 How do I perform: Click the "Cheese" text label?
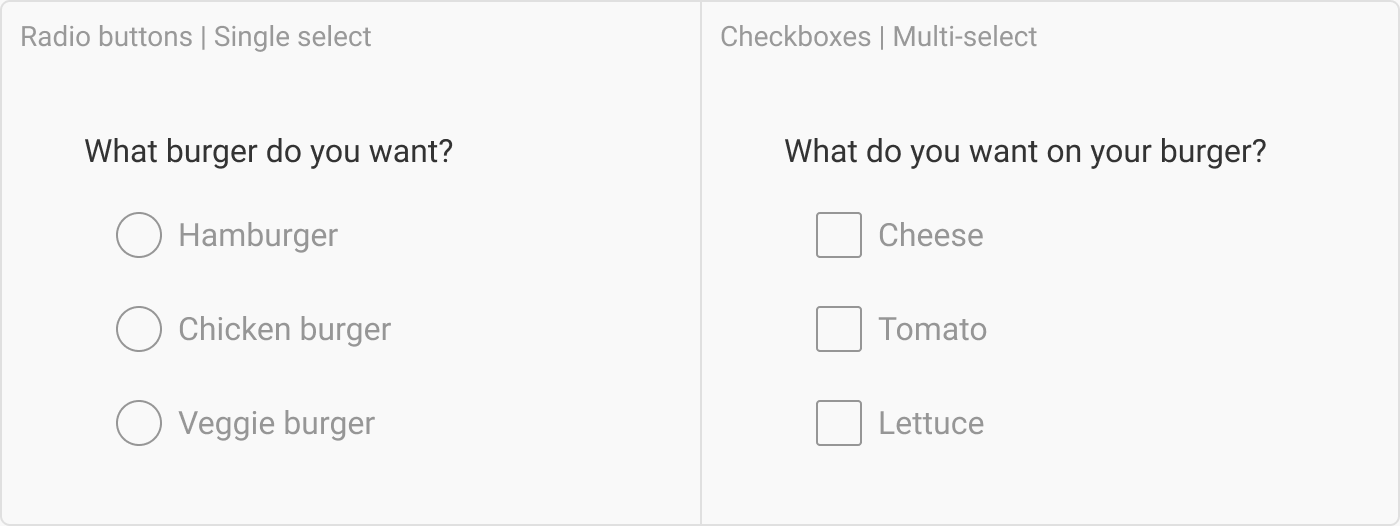930,235
